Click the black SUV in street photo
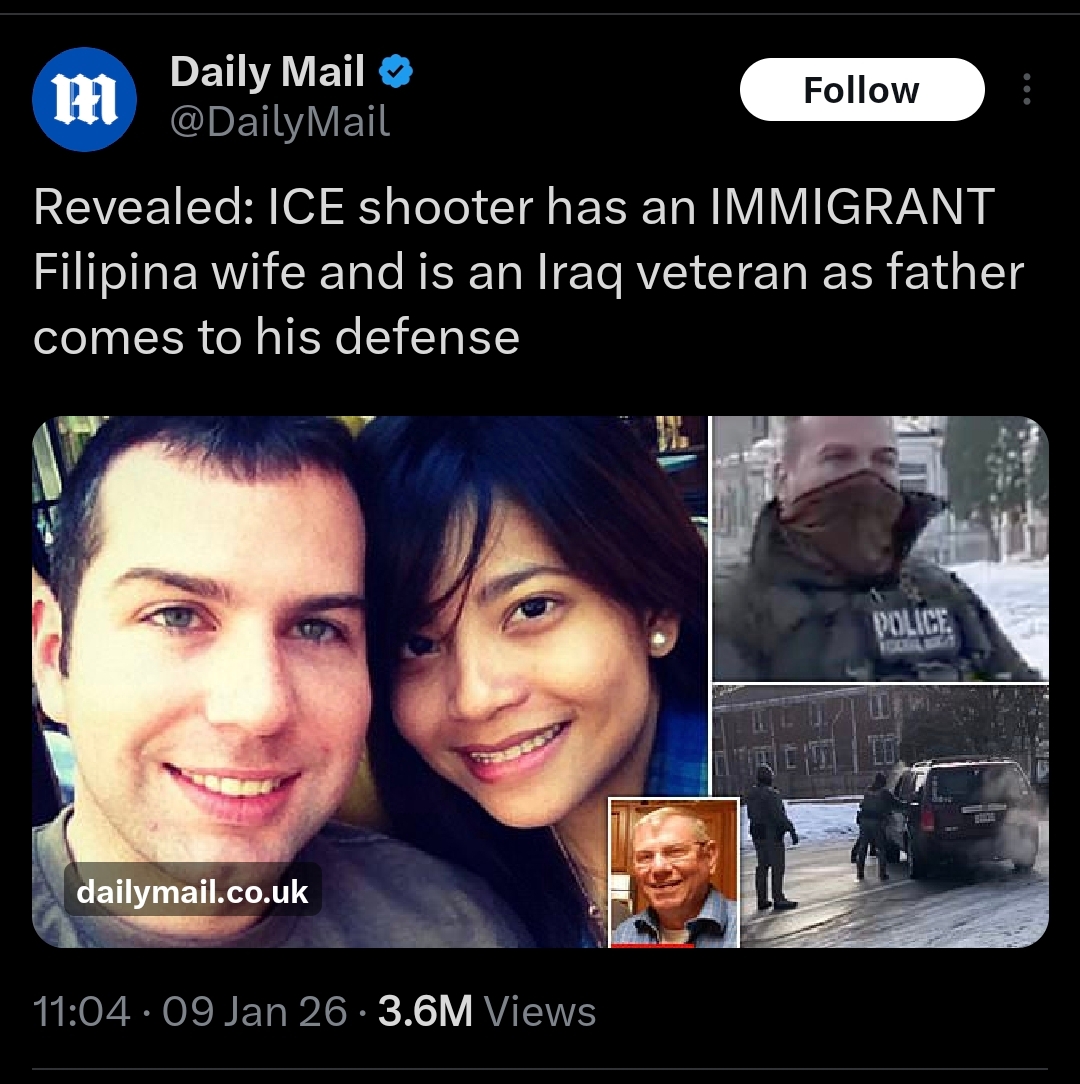The width and height of the screenshot is (1080, 1084). point(968,816)
